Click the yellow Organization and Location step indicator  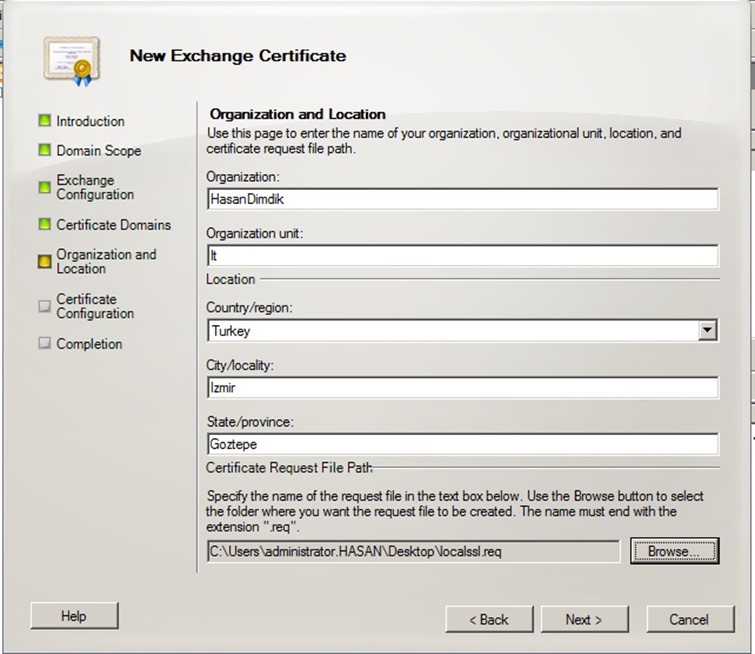click(44, 262)
